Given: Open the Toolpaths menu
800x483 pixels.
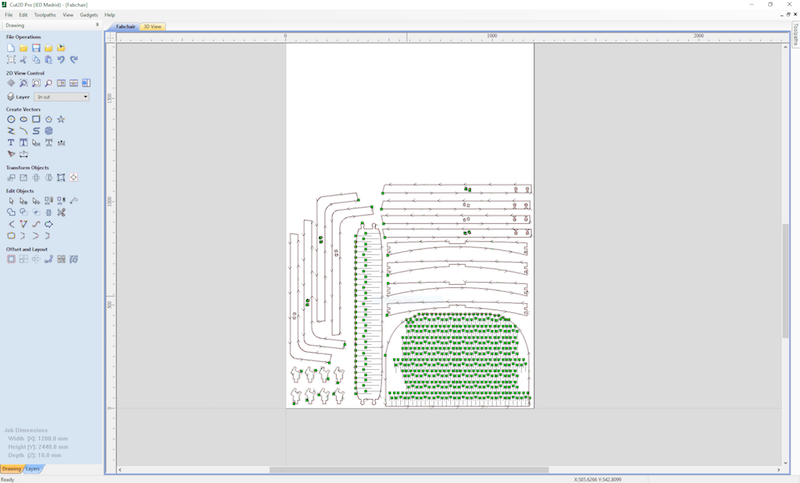Looking at the screenshot, I should click(45, 15).
